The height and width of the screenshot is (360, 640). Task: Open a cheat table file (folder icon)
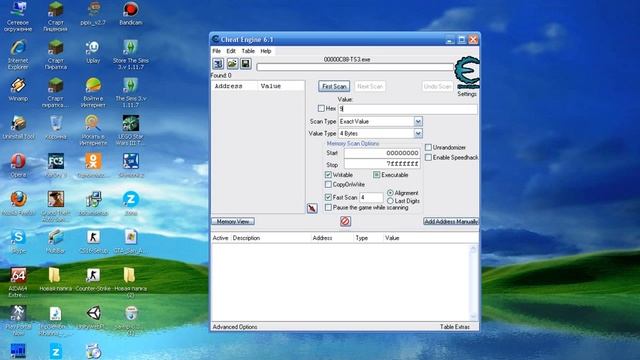pos(232,64)
